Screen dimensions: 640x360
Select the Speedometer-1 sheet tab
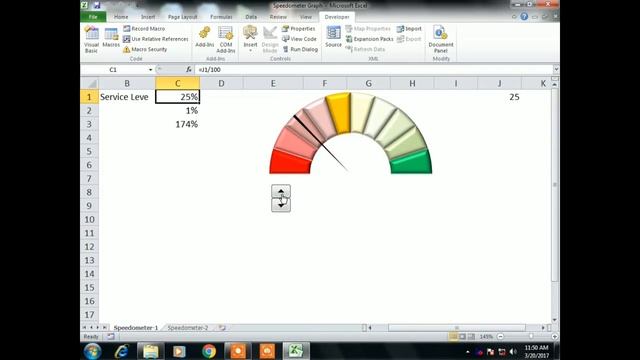(136, 328)
